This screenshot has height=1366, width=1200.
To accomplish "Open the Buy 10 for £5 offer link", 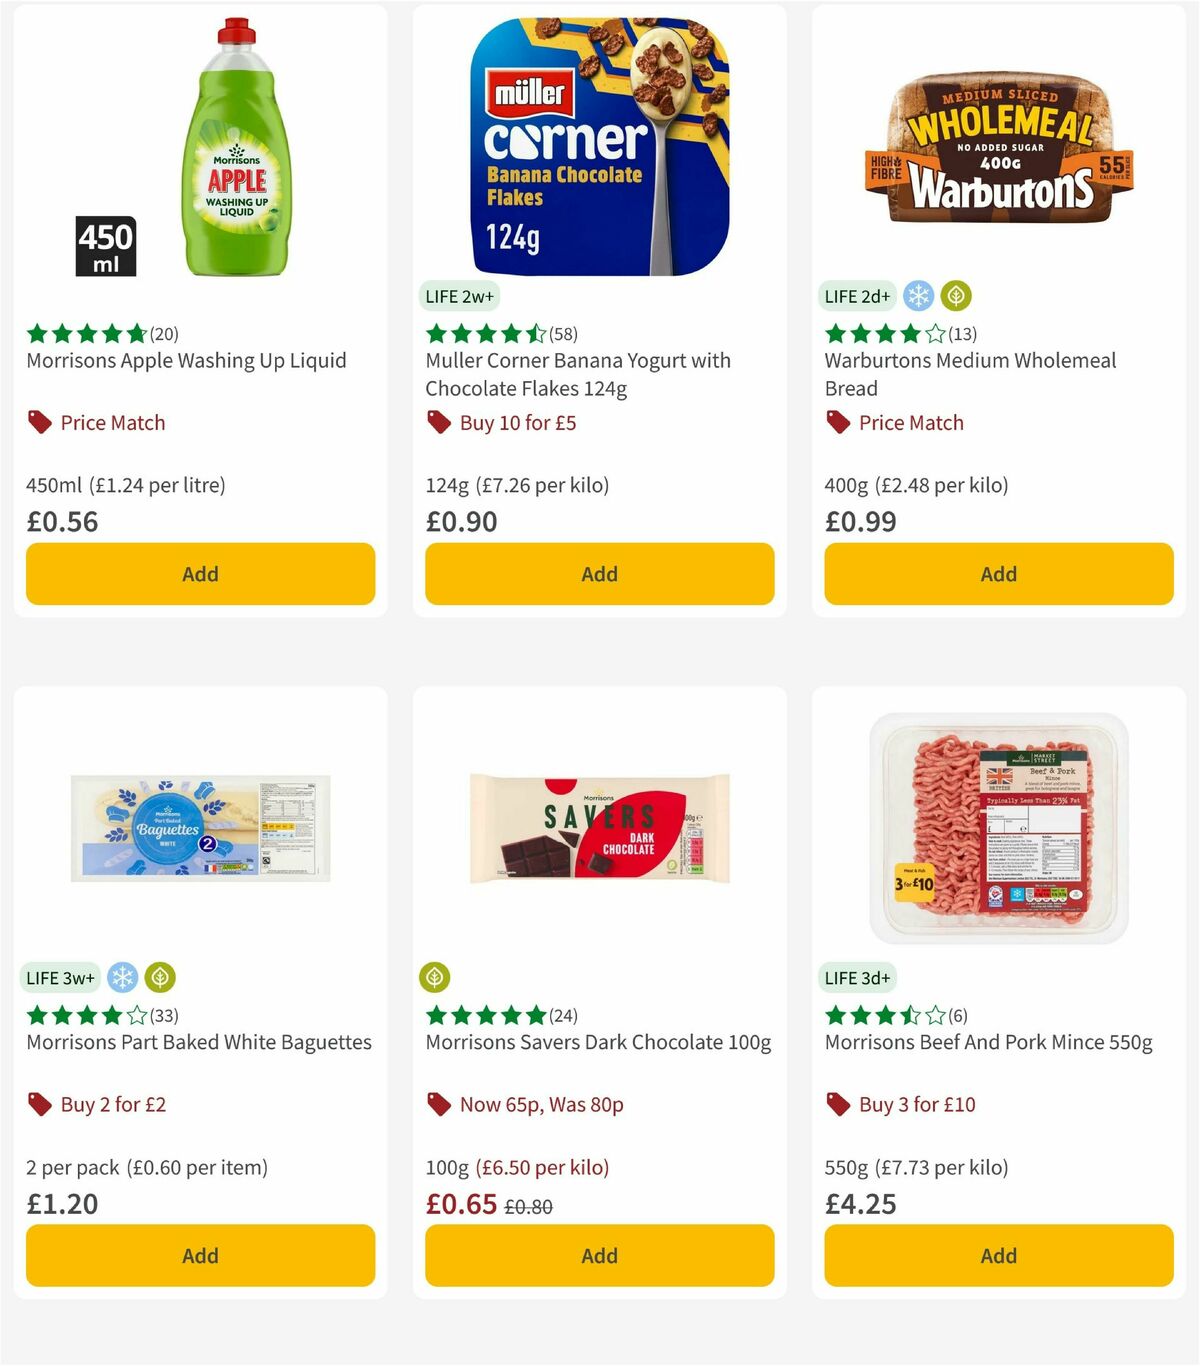I will [519, 422].
